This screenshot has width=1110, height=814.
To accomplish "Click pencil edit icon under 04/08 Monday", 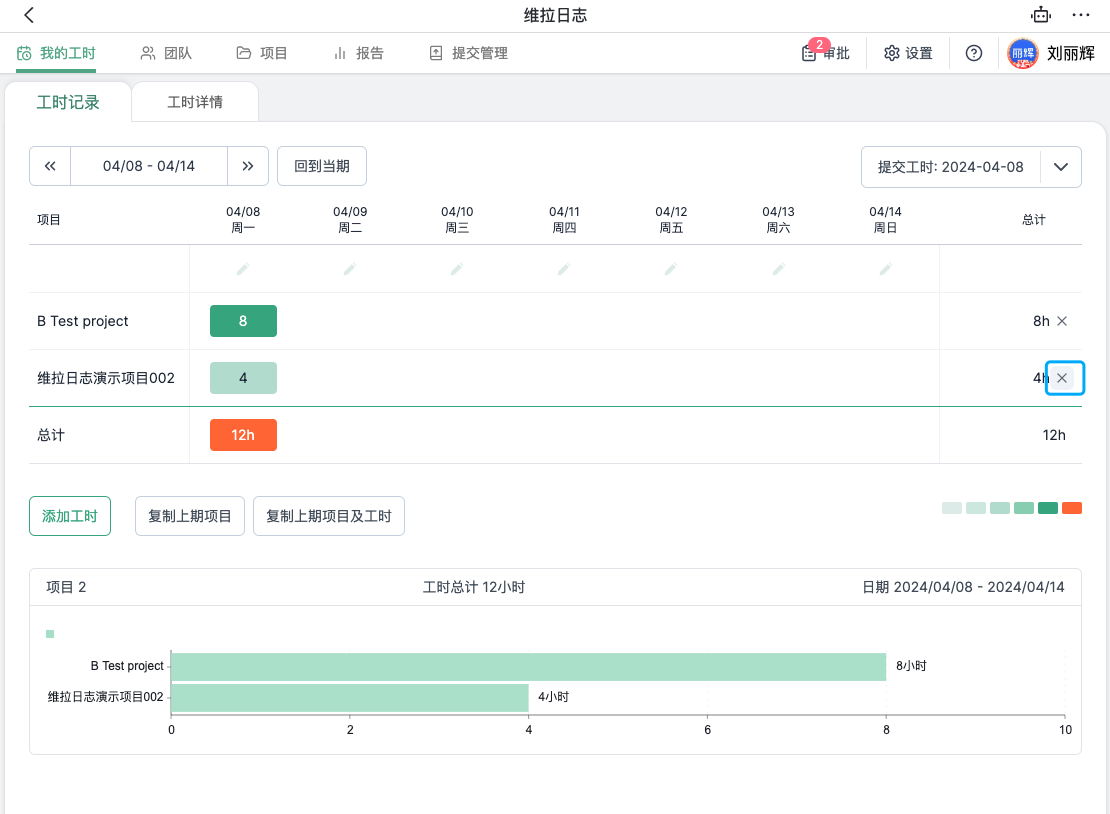I will tap(243, 269).
